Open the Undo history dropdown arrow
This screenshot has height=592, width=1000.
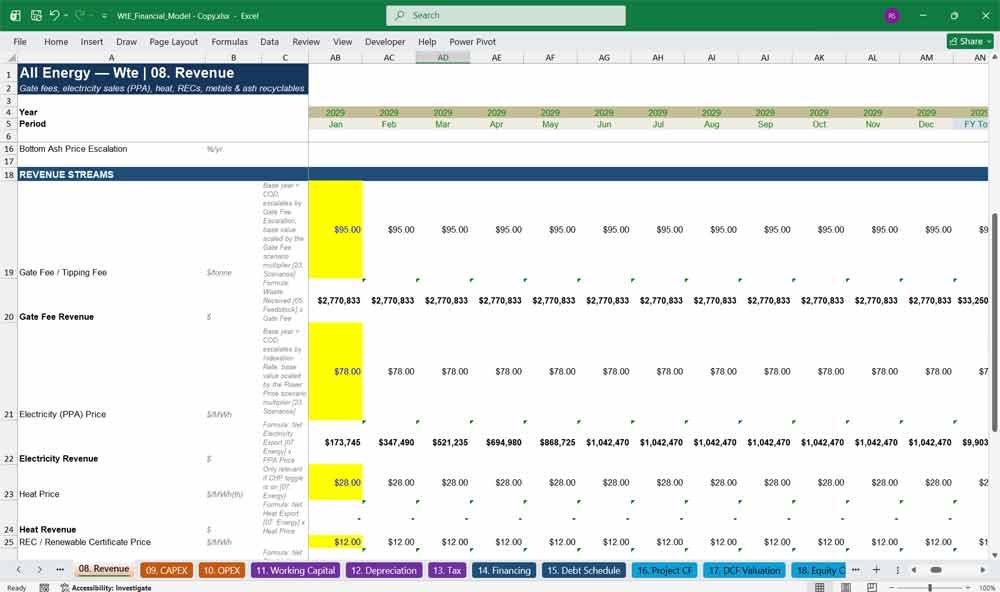pyautogui.click(x=66, y=15)
